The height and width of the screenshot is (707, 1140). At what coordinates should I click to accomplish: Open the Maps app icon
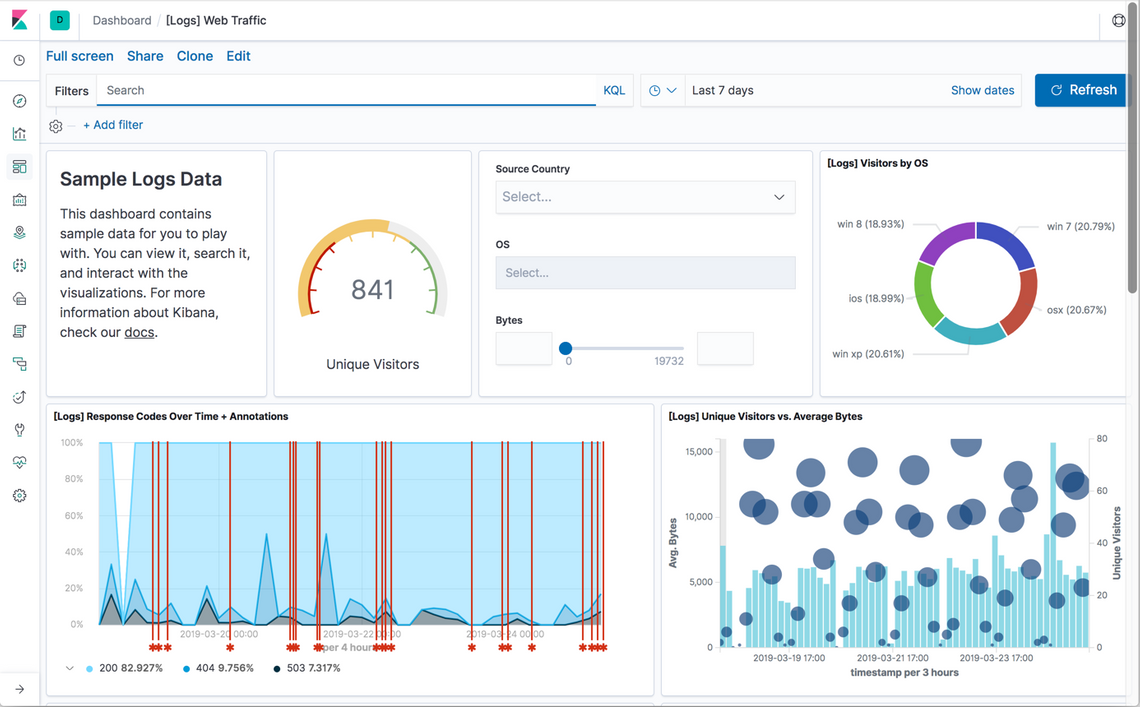tap(19, 231)
